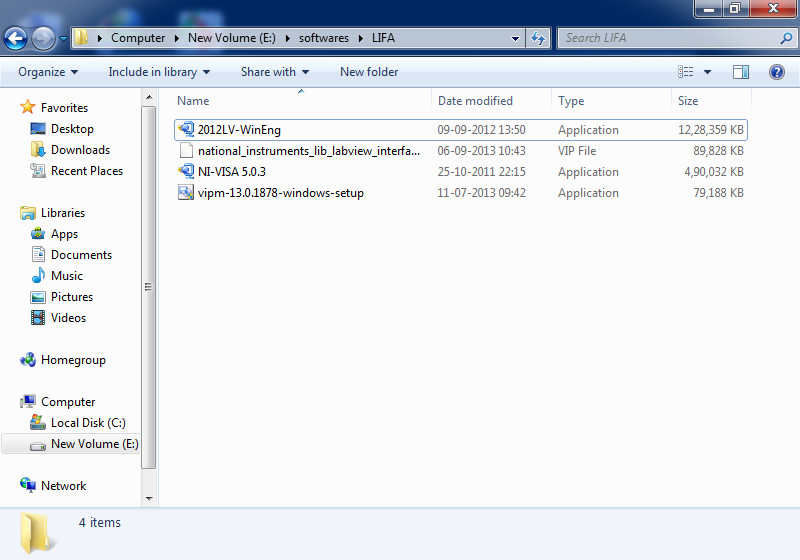Image resolution: width=800 pixels, height=560 pixels.
Task: Click the search magnifier icon
Action: point(786,38)
